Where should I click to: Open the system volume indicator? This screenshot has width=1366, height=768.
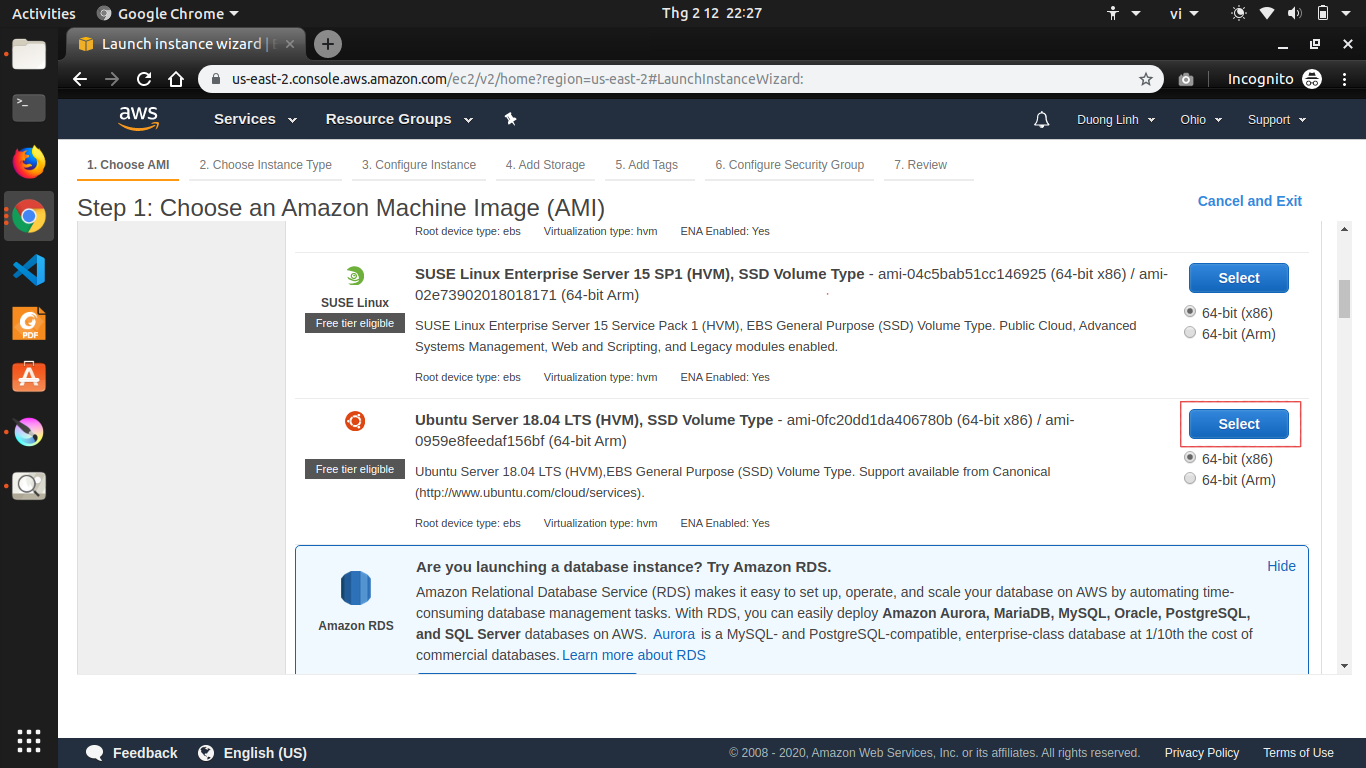point(1295,13)
